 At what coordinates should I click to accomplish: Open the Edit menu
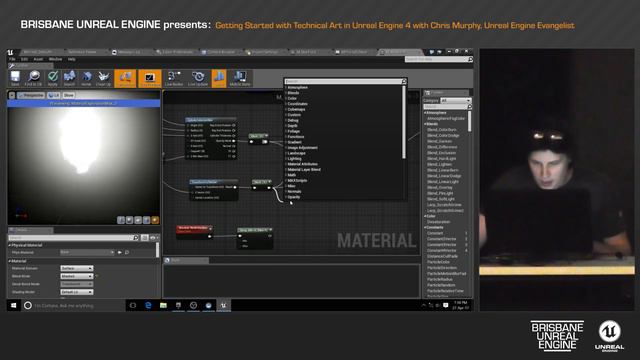pos(24,59)
